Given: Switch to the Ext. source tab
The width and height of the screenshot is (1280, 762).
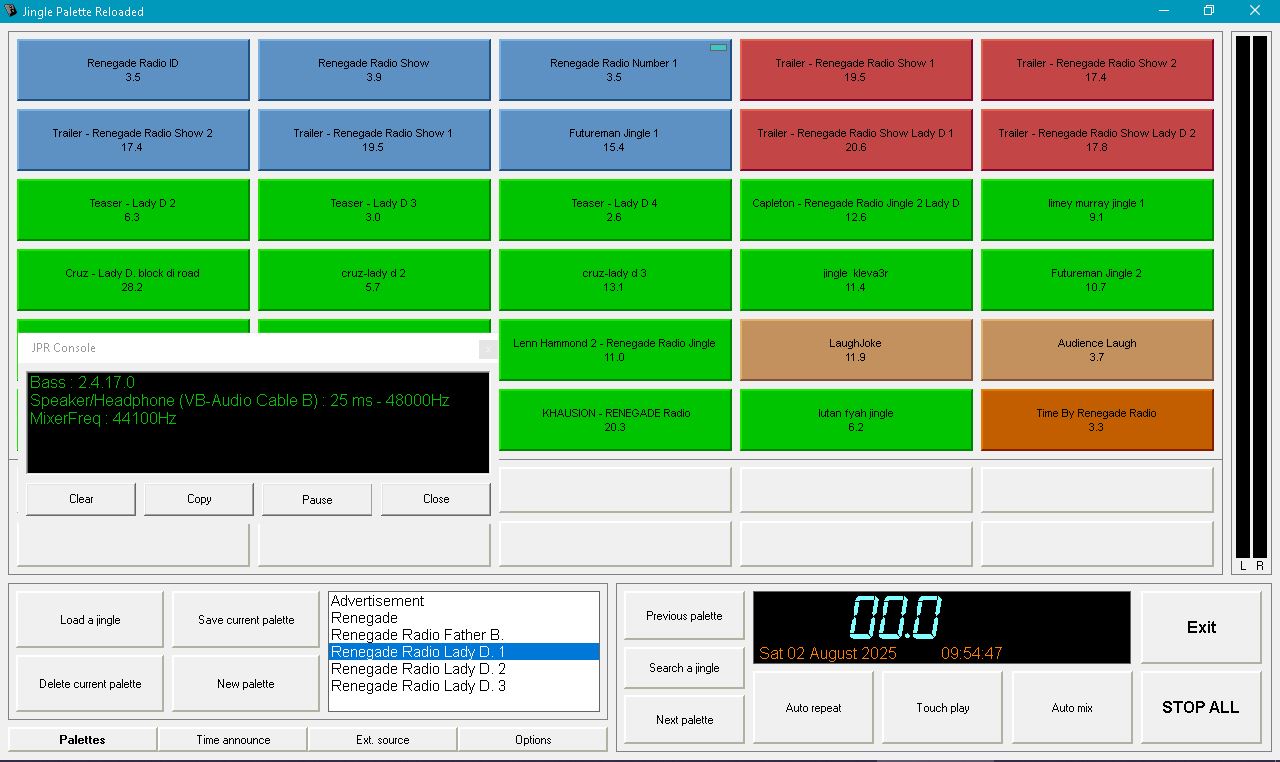Looking at the screenshot, I should [383, 740].
